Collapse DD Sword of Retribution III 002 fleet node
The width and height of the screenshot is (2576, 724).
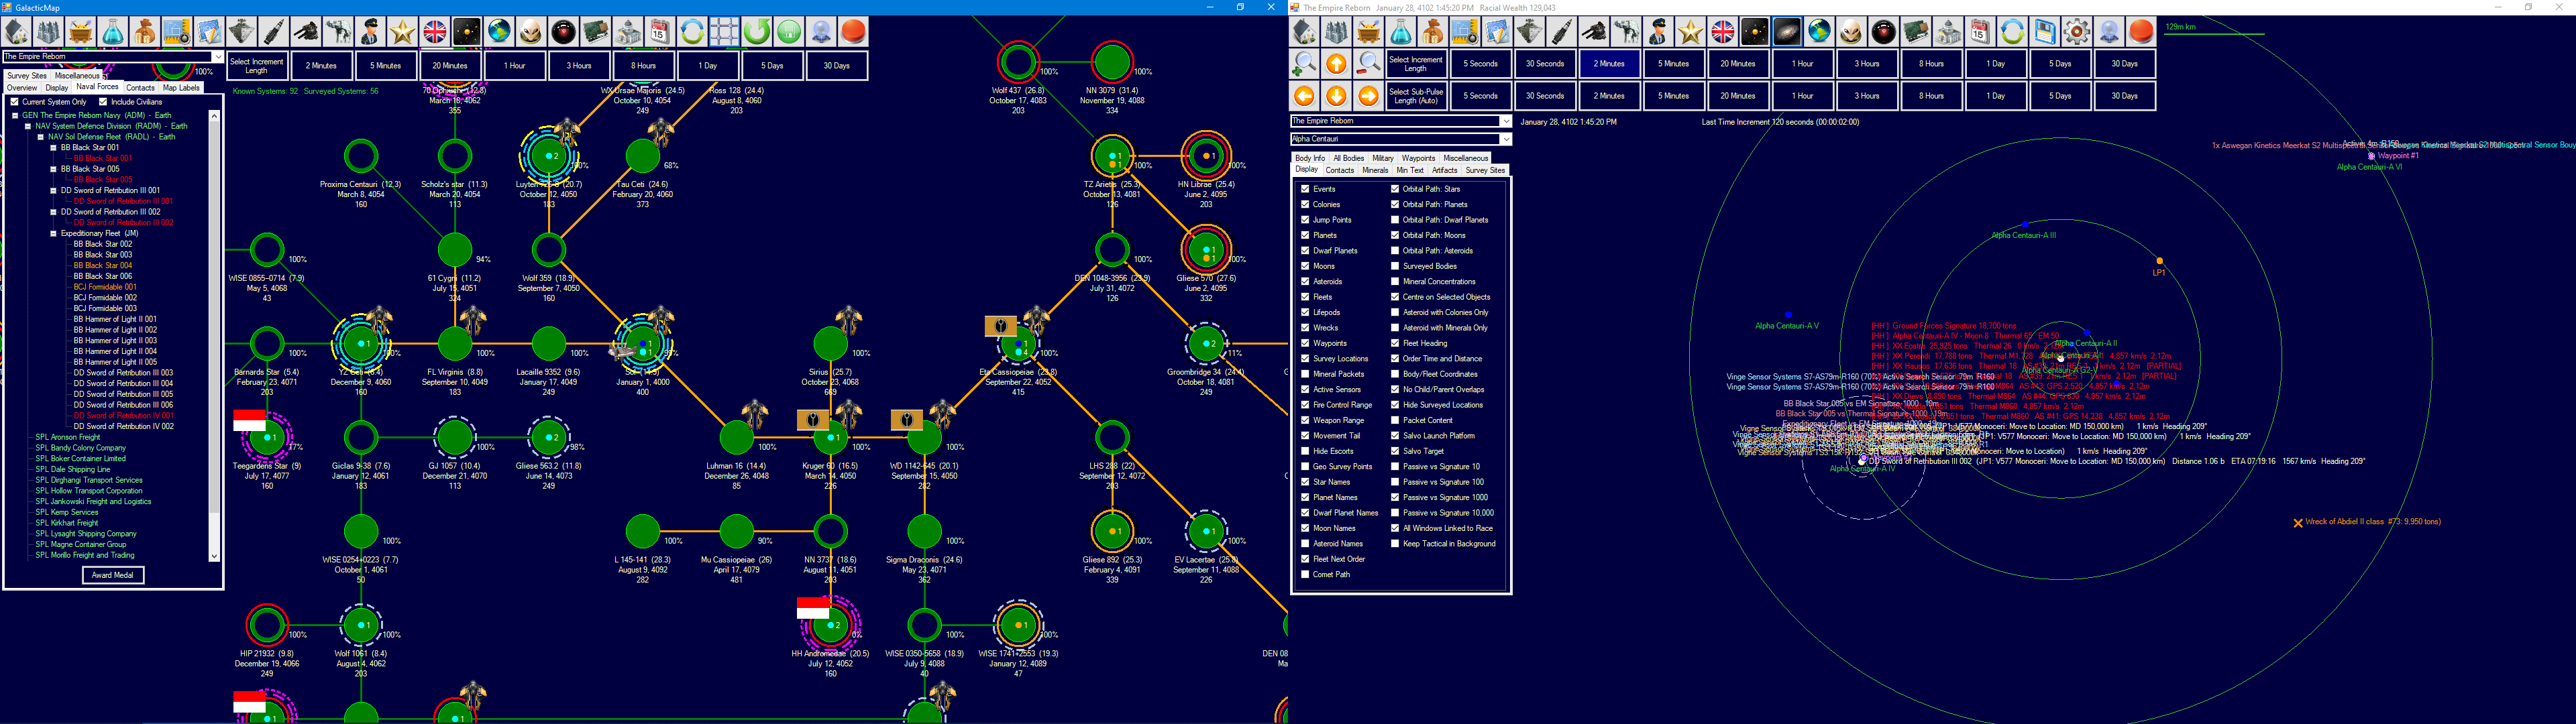(54, 212)
